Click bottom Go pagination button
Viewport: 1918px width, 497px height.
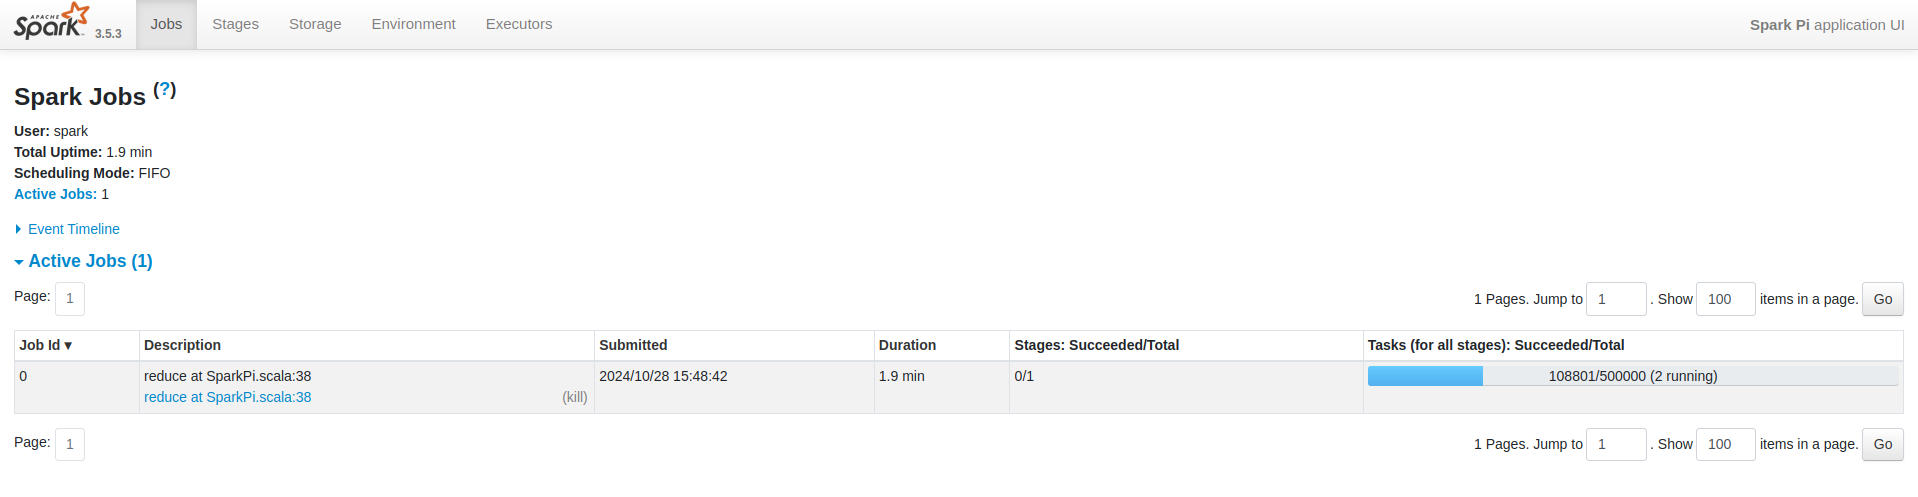coord(1882,444)
